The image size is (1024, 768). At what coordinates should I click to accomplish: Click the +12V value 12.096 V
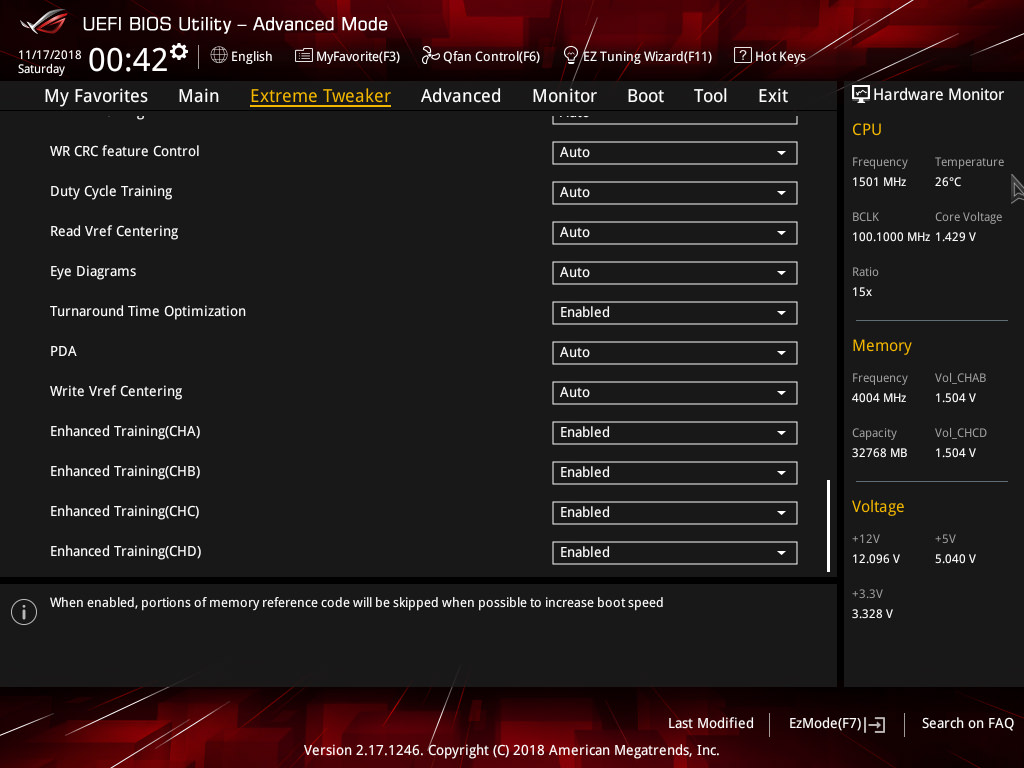point(876,559)
